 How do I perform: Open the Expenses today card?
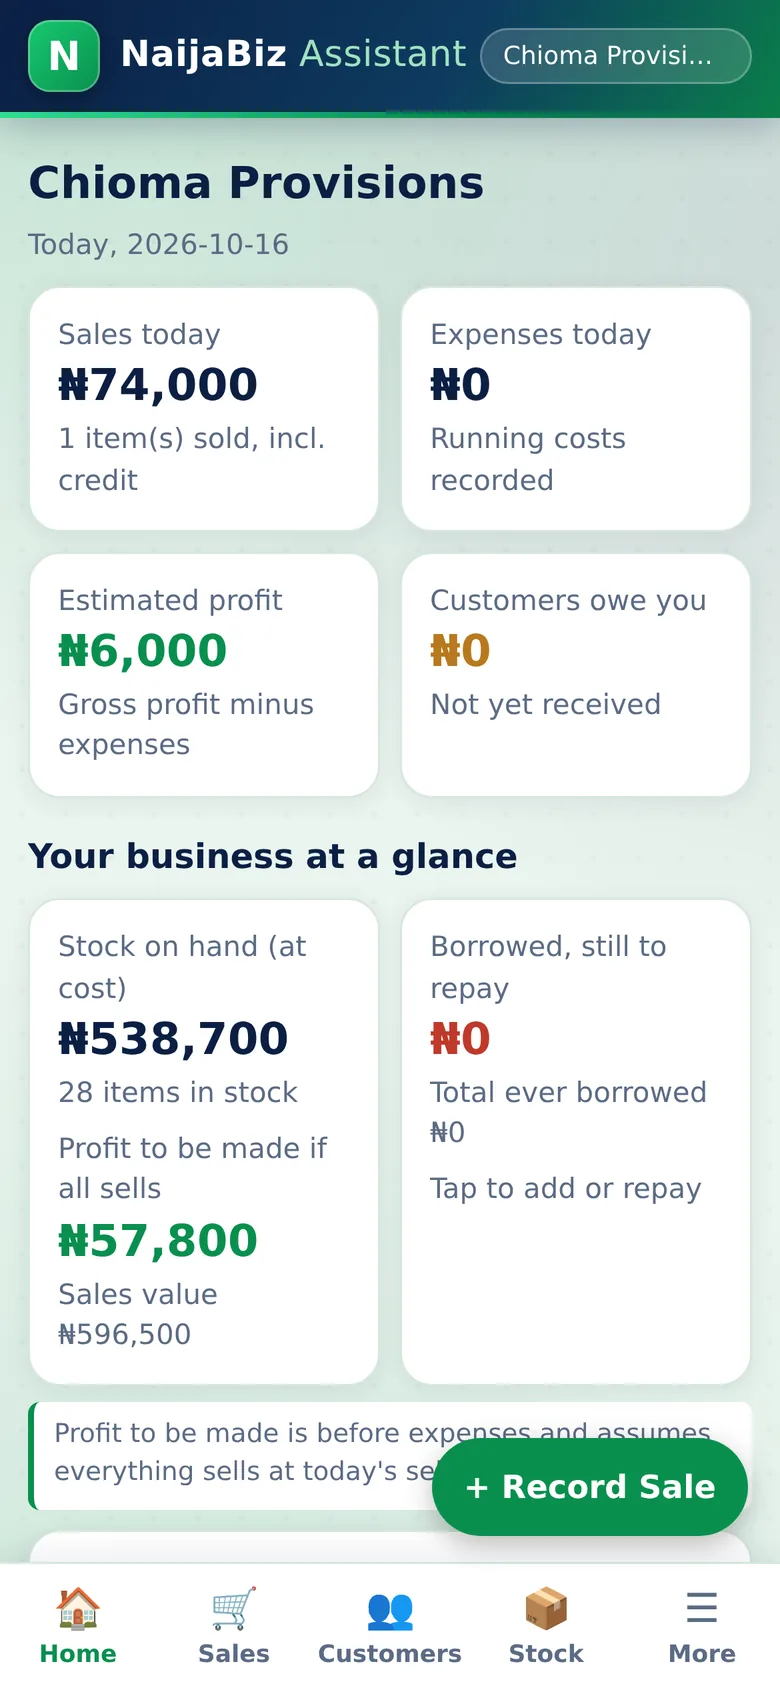click(x=576, y=409)
